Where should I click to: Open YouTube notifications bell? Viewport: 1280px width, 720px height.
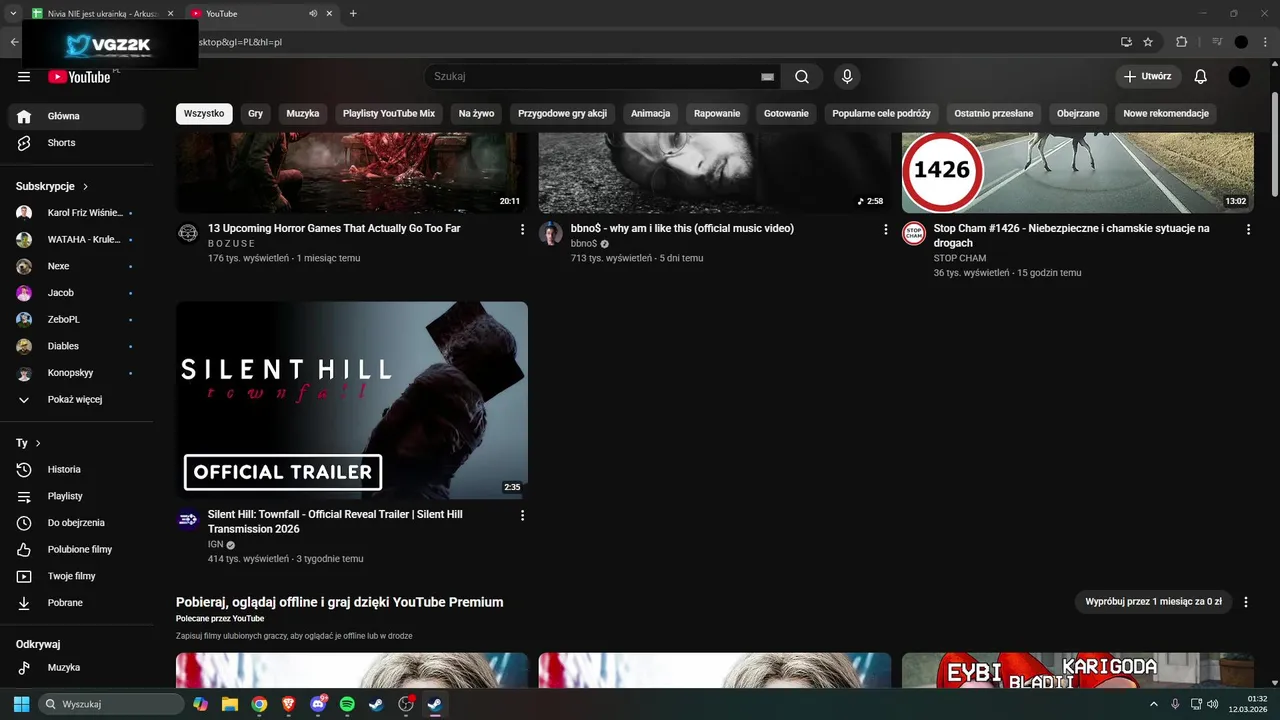[1201, 77]
